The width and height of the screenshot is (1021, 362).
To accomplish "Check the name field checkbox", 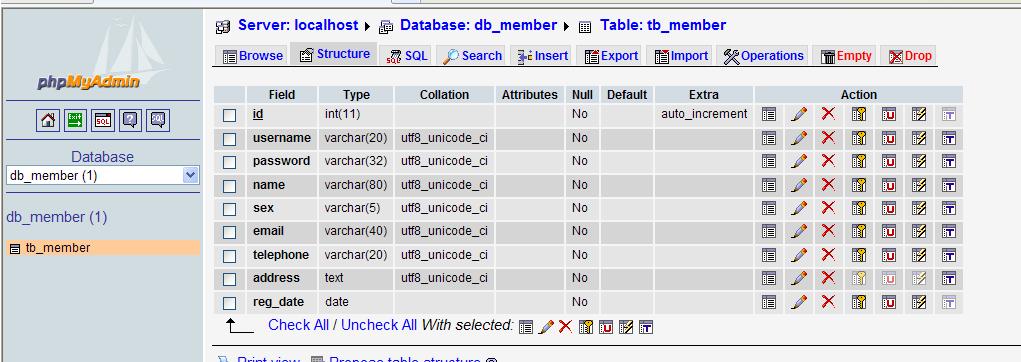I will click(229, 186).
